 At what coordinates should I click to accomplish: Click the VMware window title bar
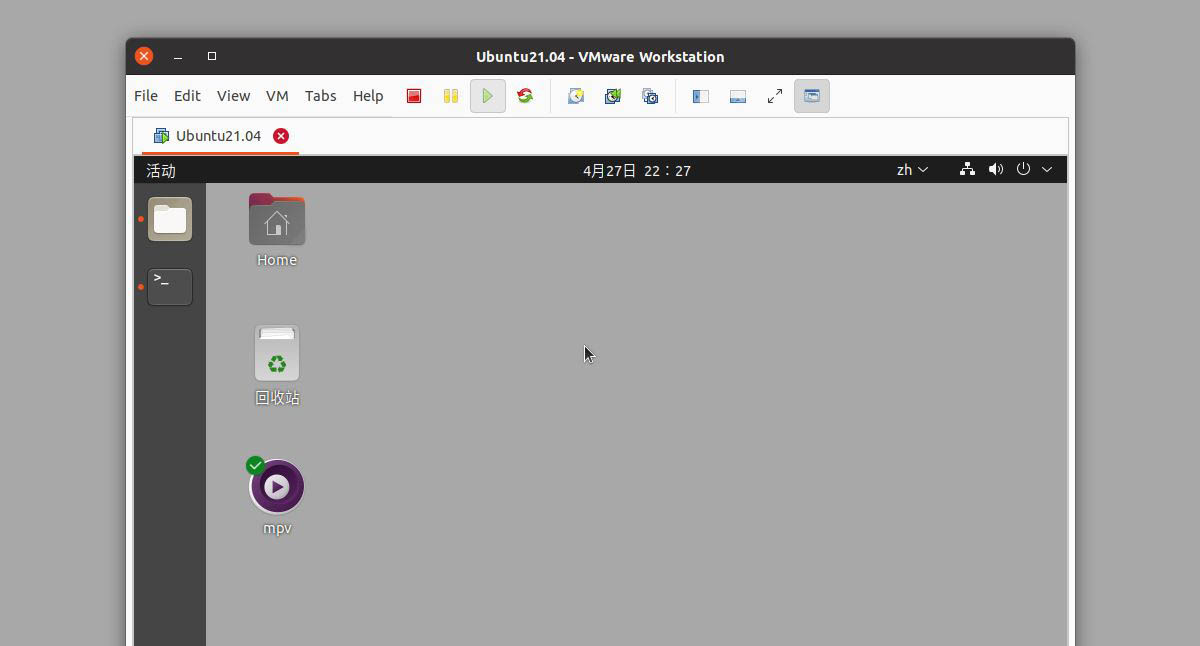click(600, 57)
